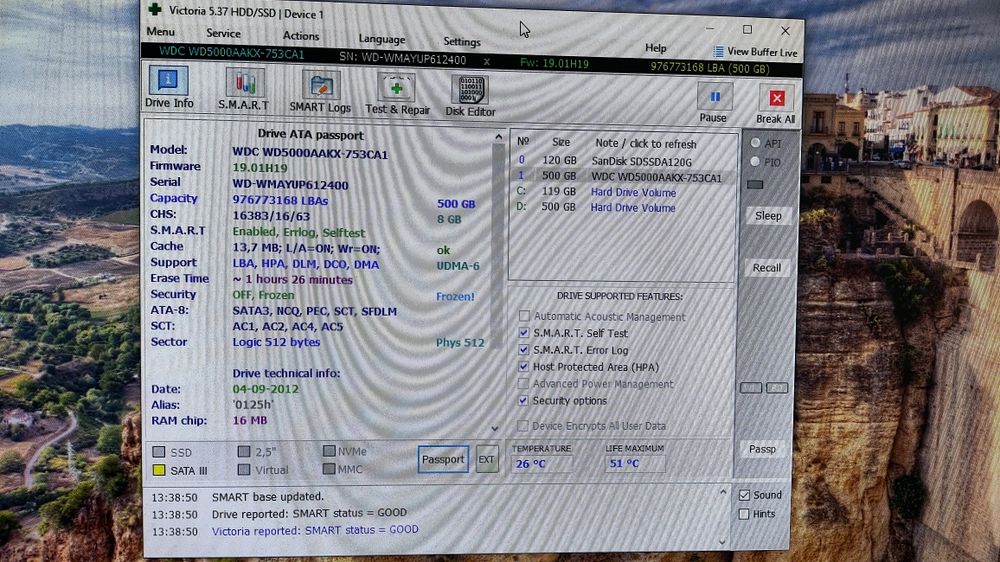This screenshot has height=562, width=1000.
Task: Select drive 0 SanDisk SDSSDA120G row
Action: (x=622, y=161)
